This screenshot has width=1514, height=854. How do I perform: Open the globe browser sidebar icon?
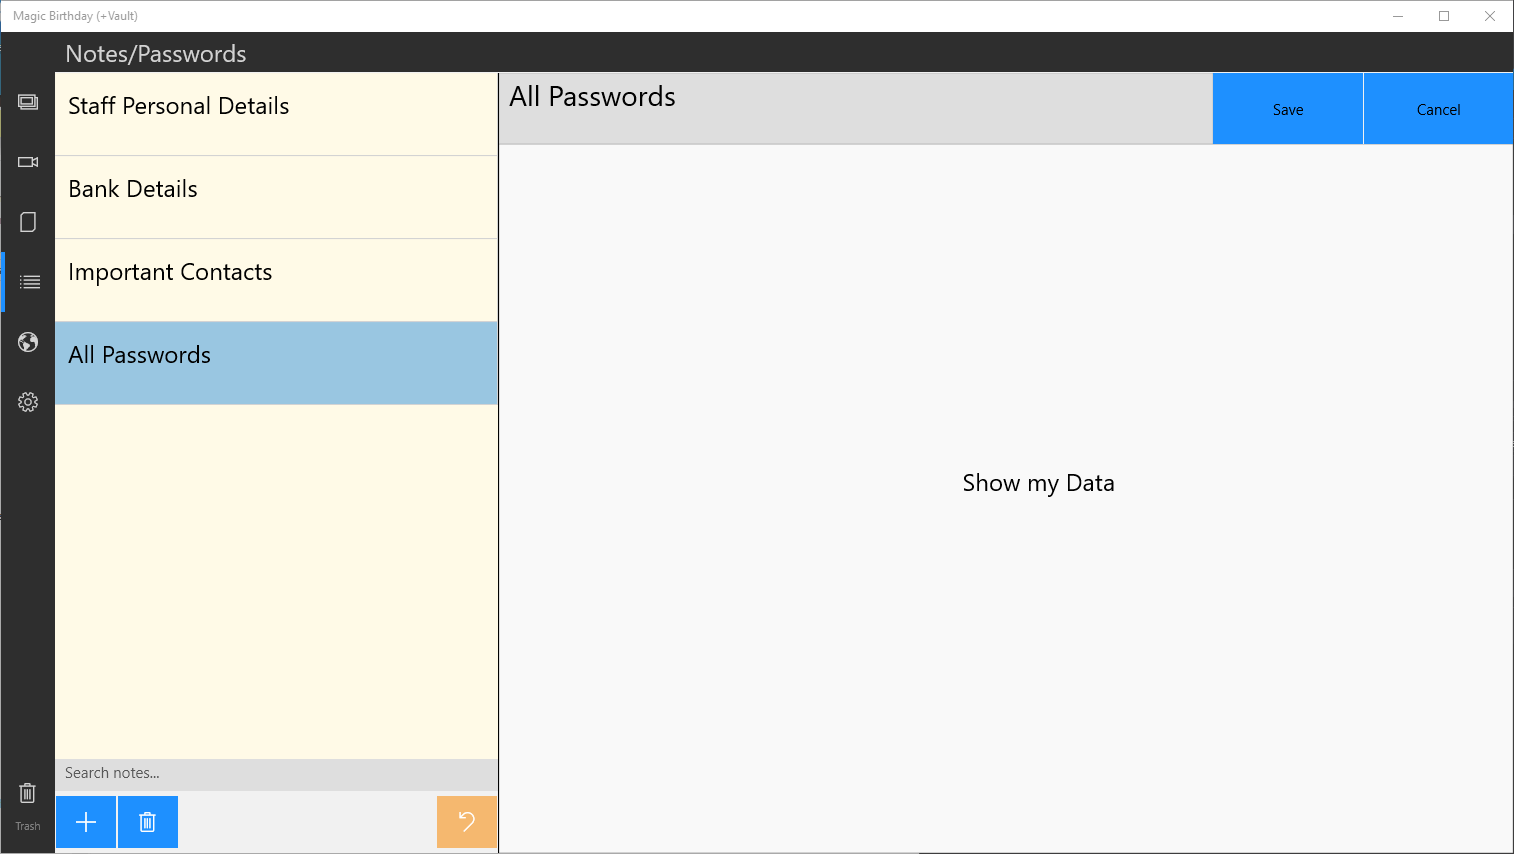tap(28, 343)
